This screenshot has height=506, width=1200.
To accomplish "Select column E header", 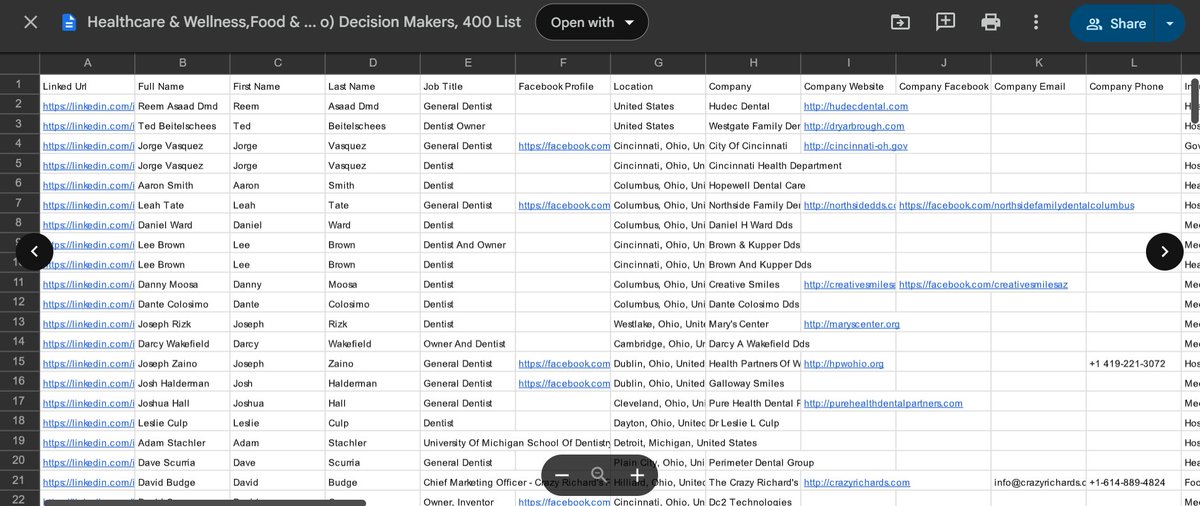I will tap(468, 63).
